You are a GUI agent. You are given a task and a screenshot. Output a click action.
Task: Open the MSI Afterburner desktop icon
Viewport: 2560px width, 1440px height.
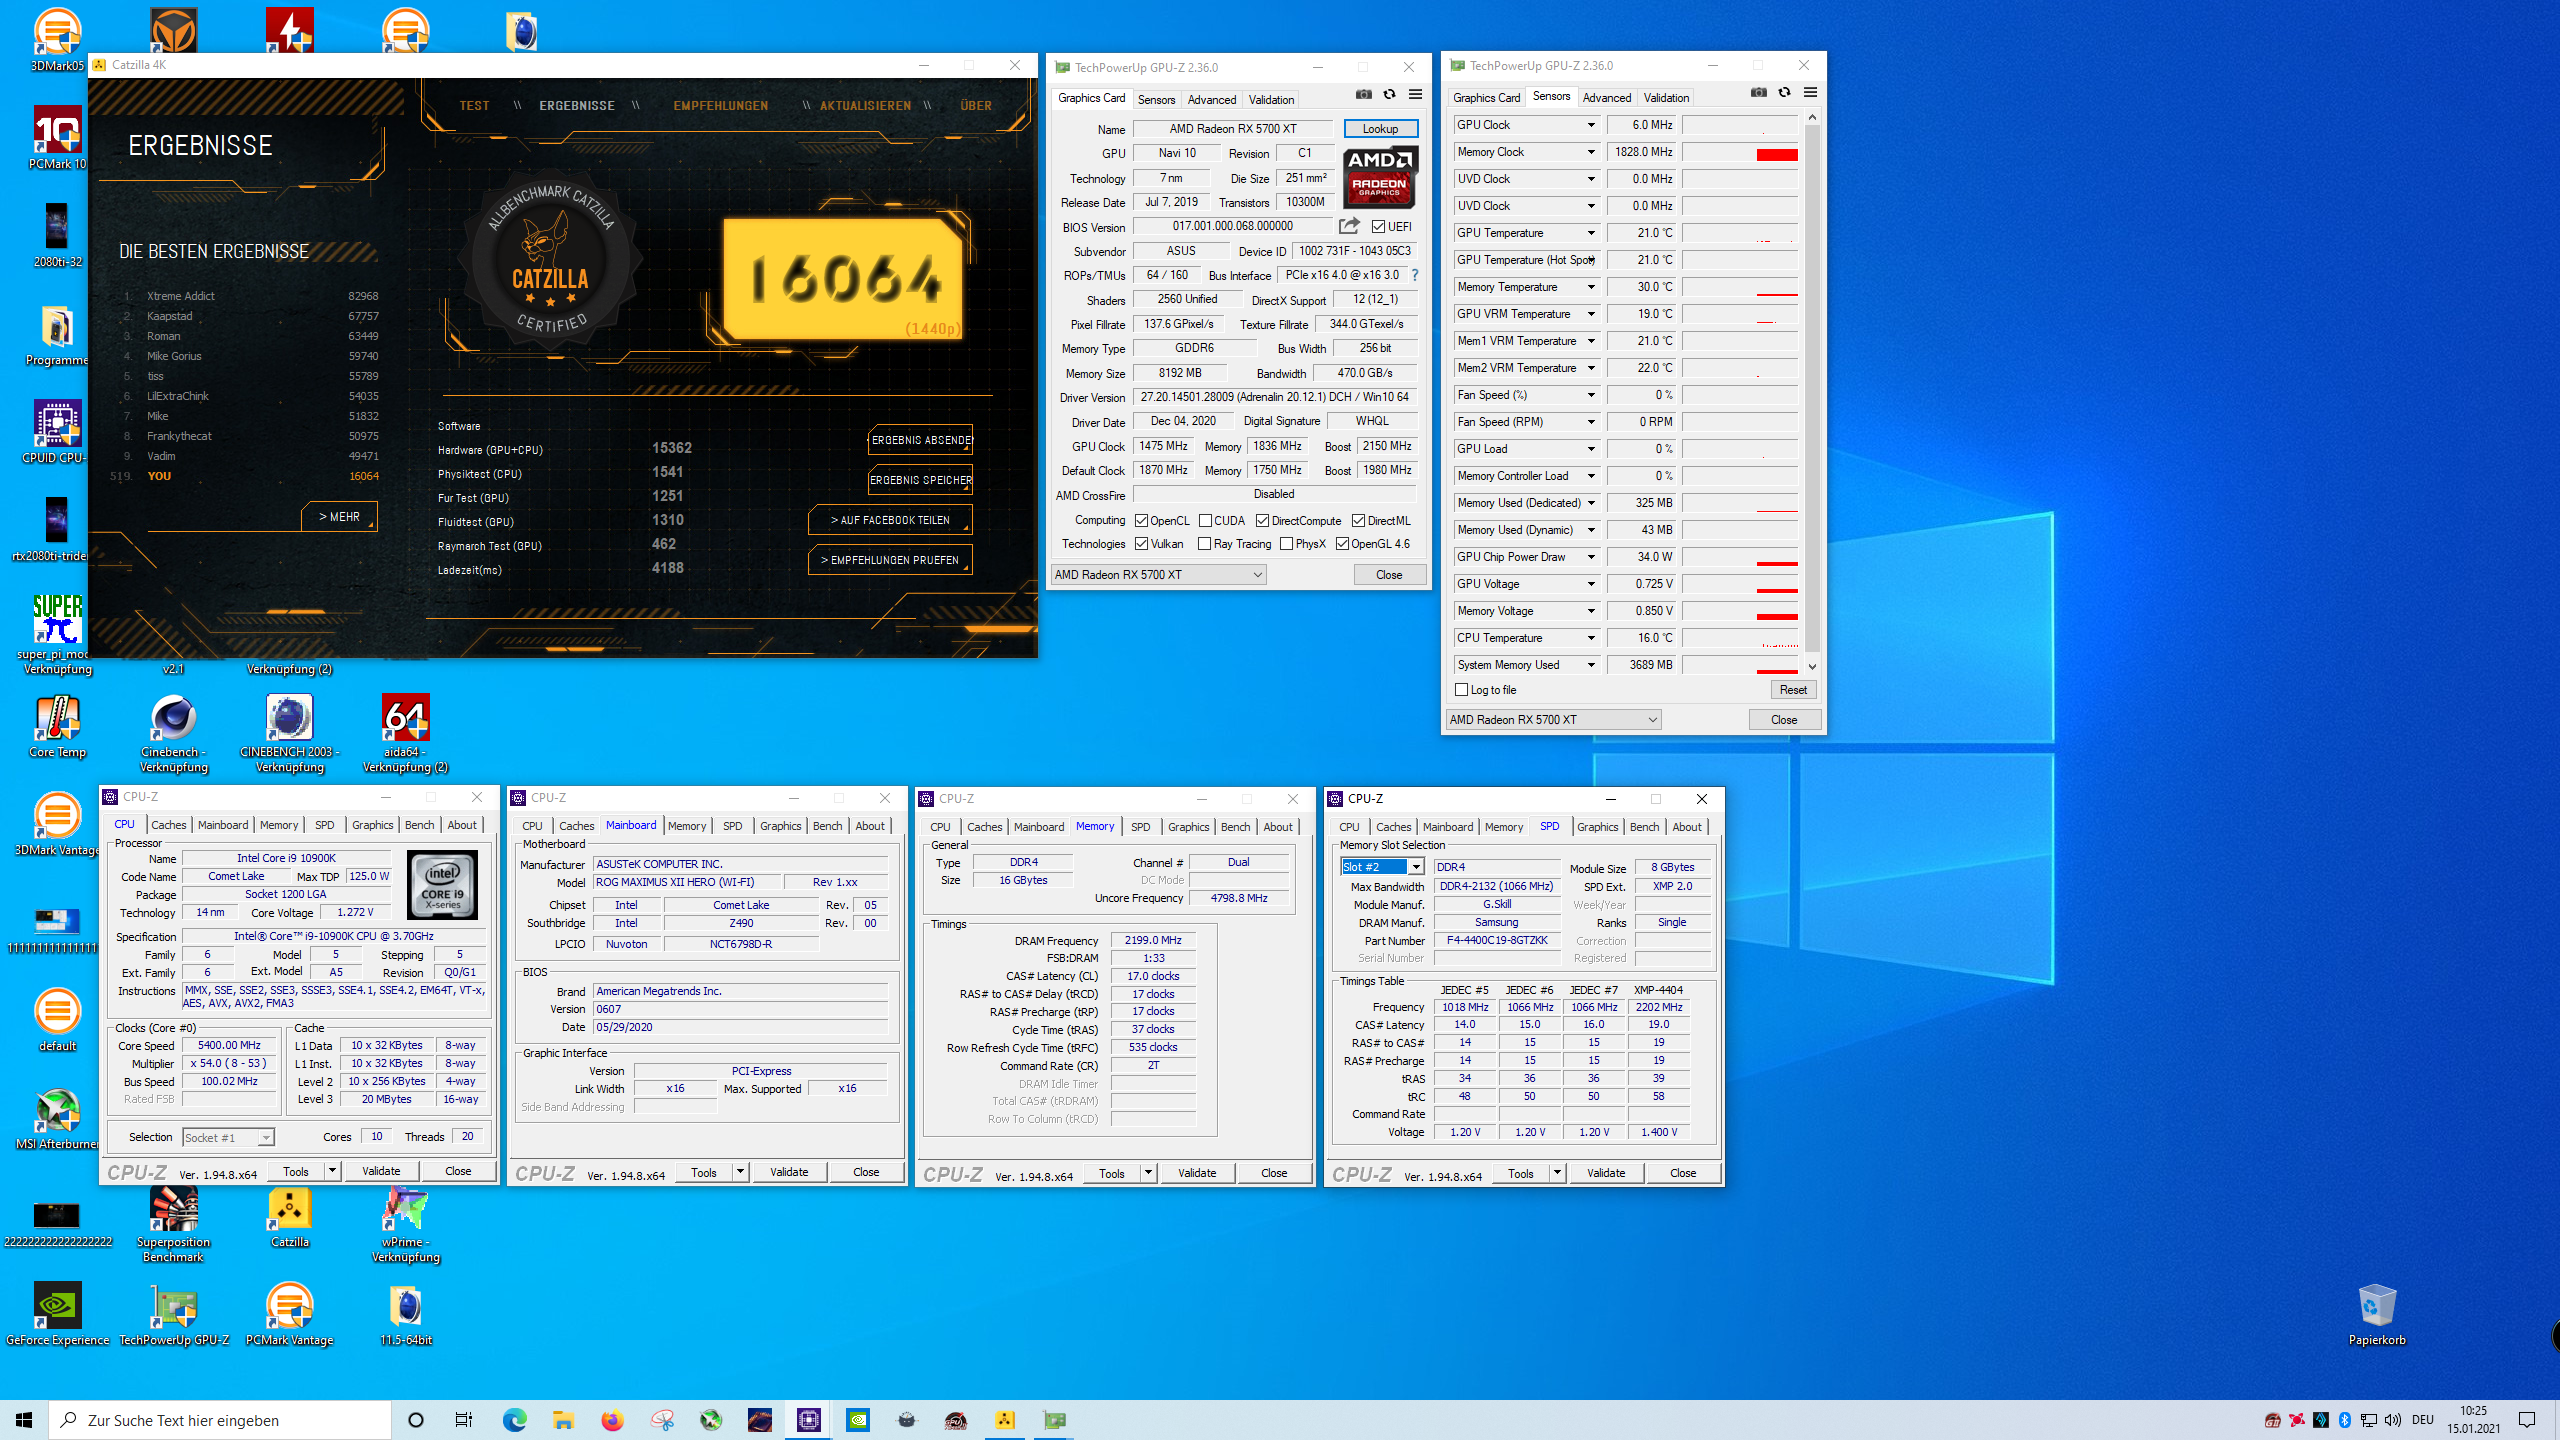tap(57, 1117)
